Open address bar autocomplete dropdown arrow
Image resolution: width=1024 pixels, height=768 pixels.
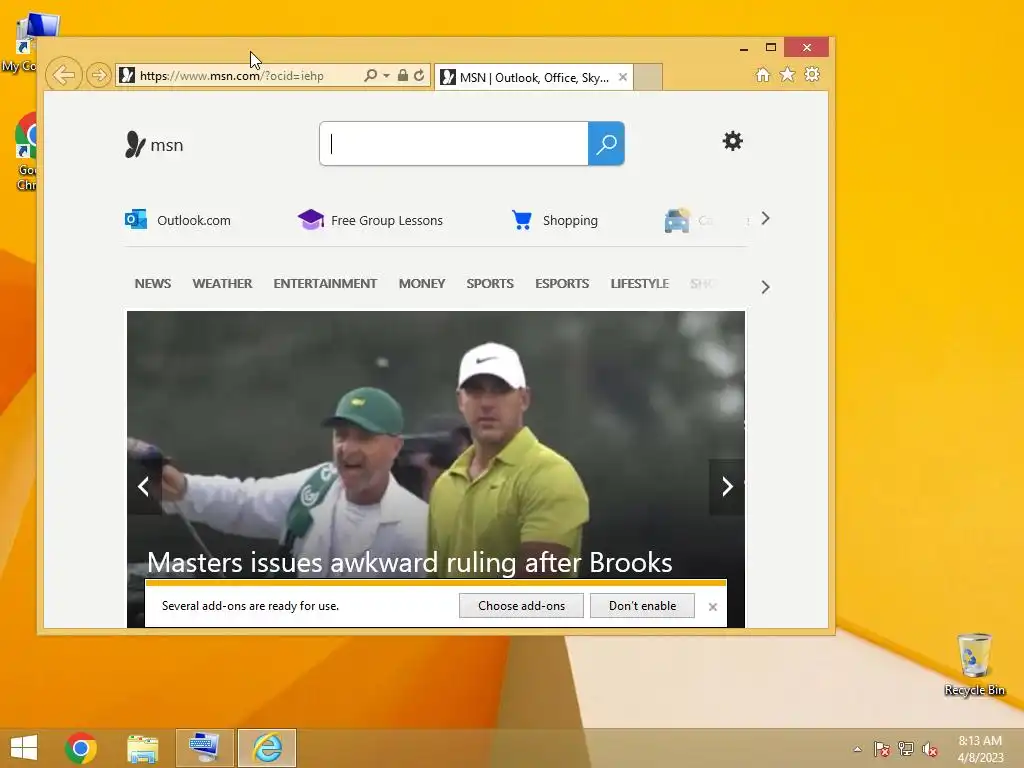click(386, 76)
